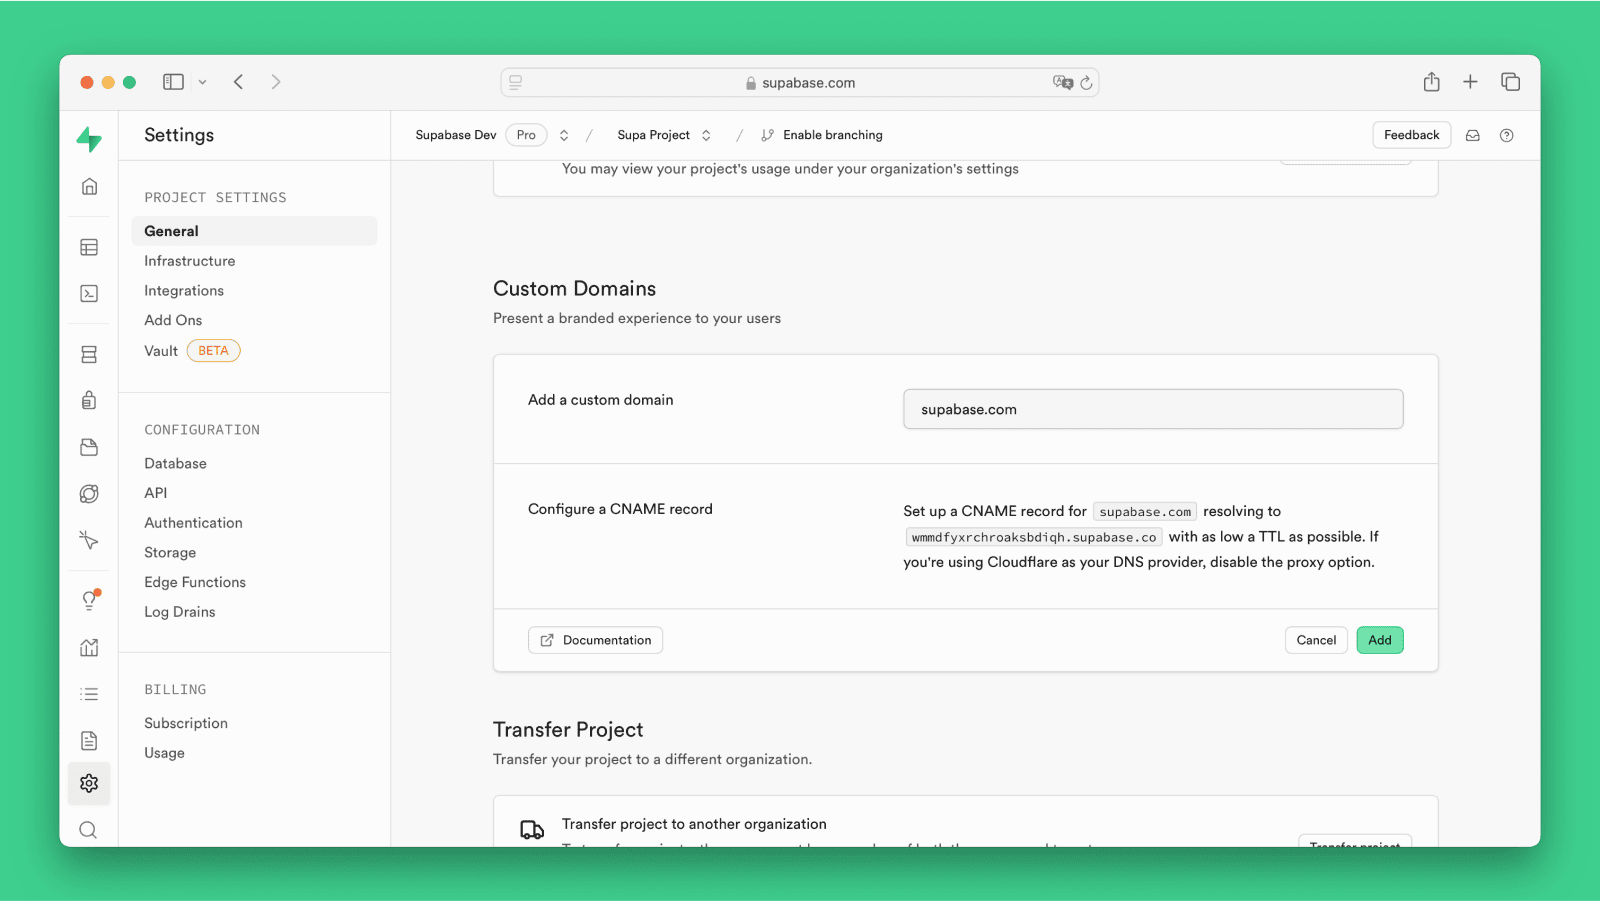
Task: Open the Table Editor icon
Action: [89, 247]
